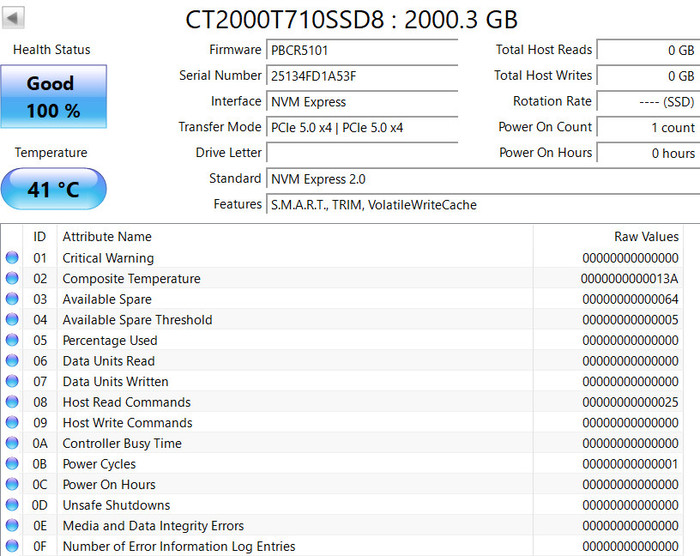The image size is (700, 556).
Task: Click the status icon for Number of Error Information Log Entries
Action: (x=12, y=546)
